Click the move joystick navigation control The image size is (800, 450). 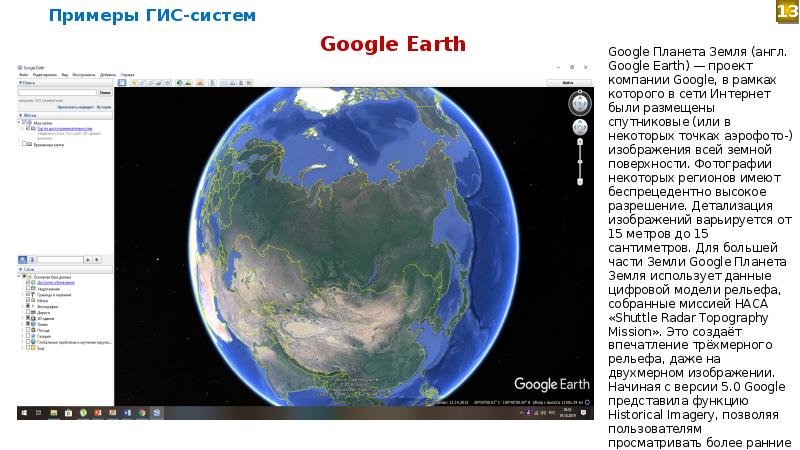pyautogui.click(x=580, y=128)
